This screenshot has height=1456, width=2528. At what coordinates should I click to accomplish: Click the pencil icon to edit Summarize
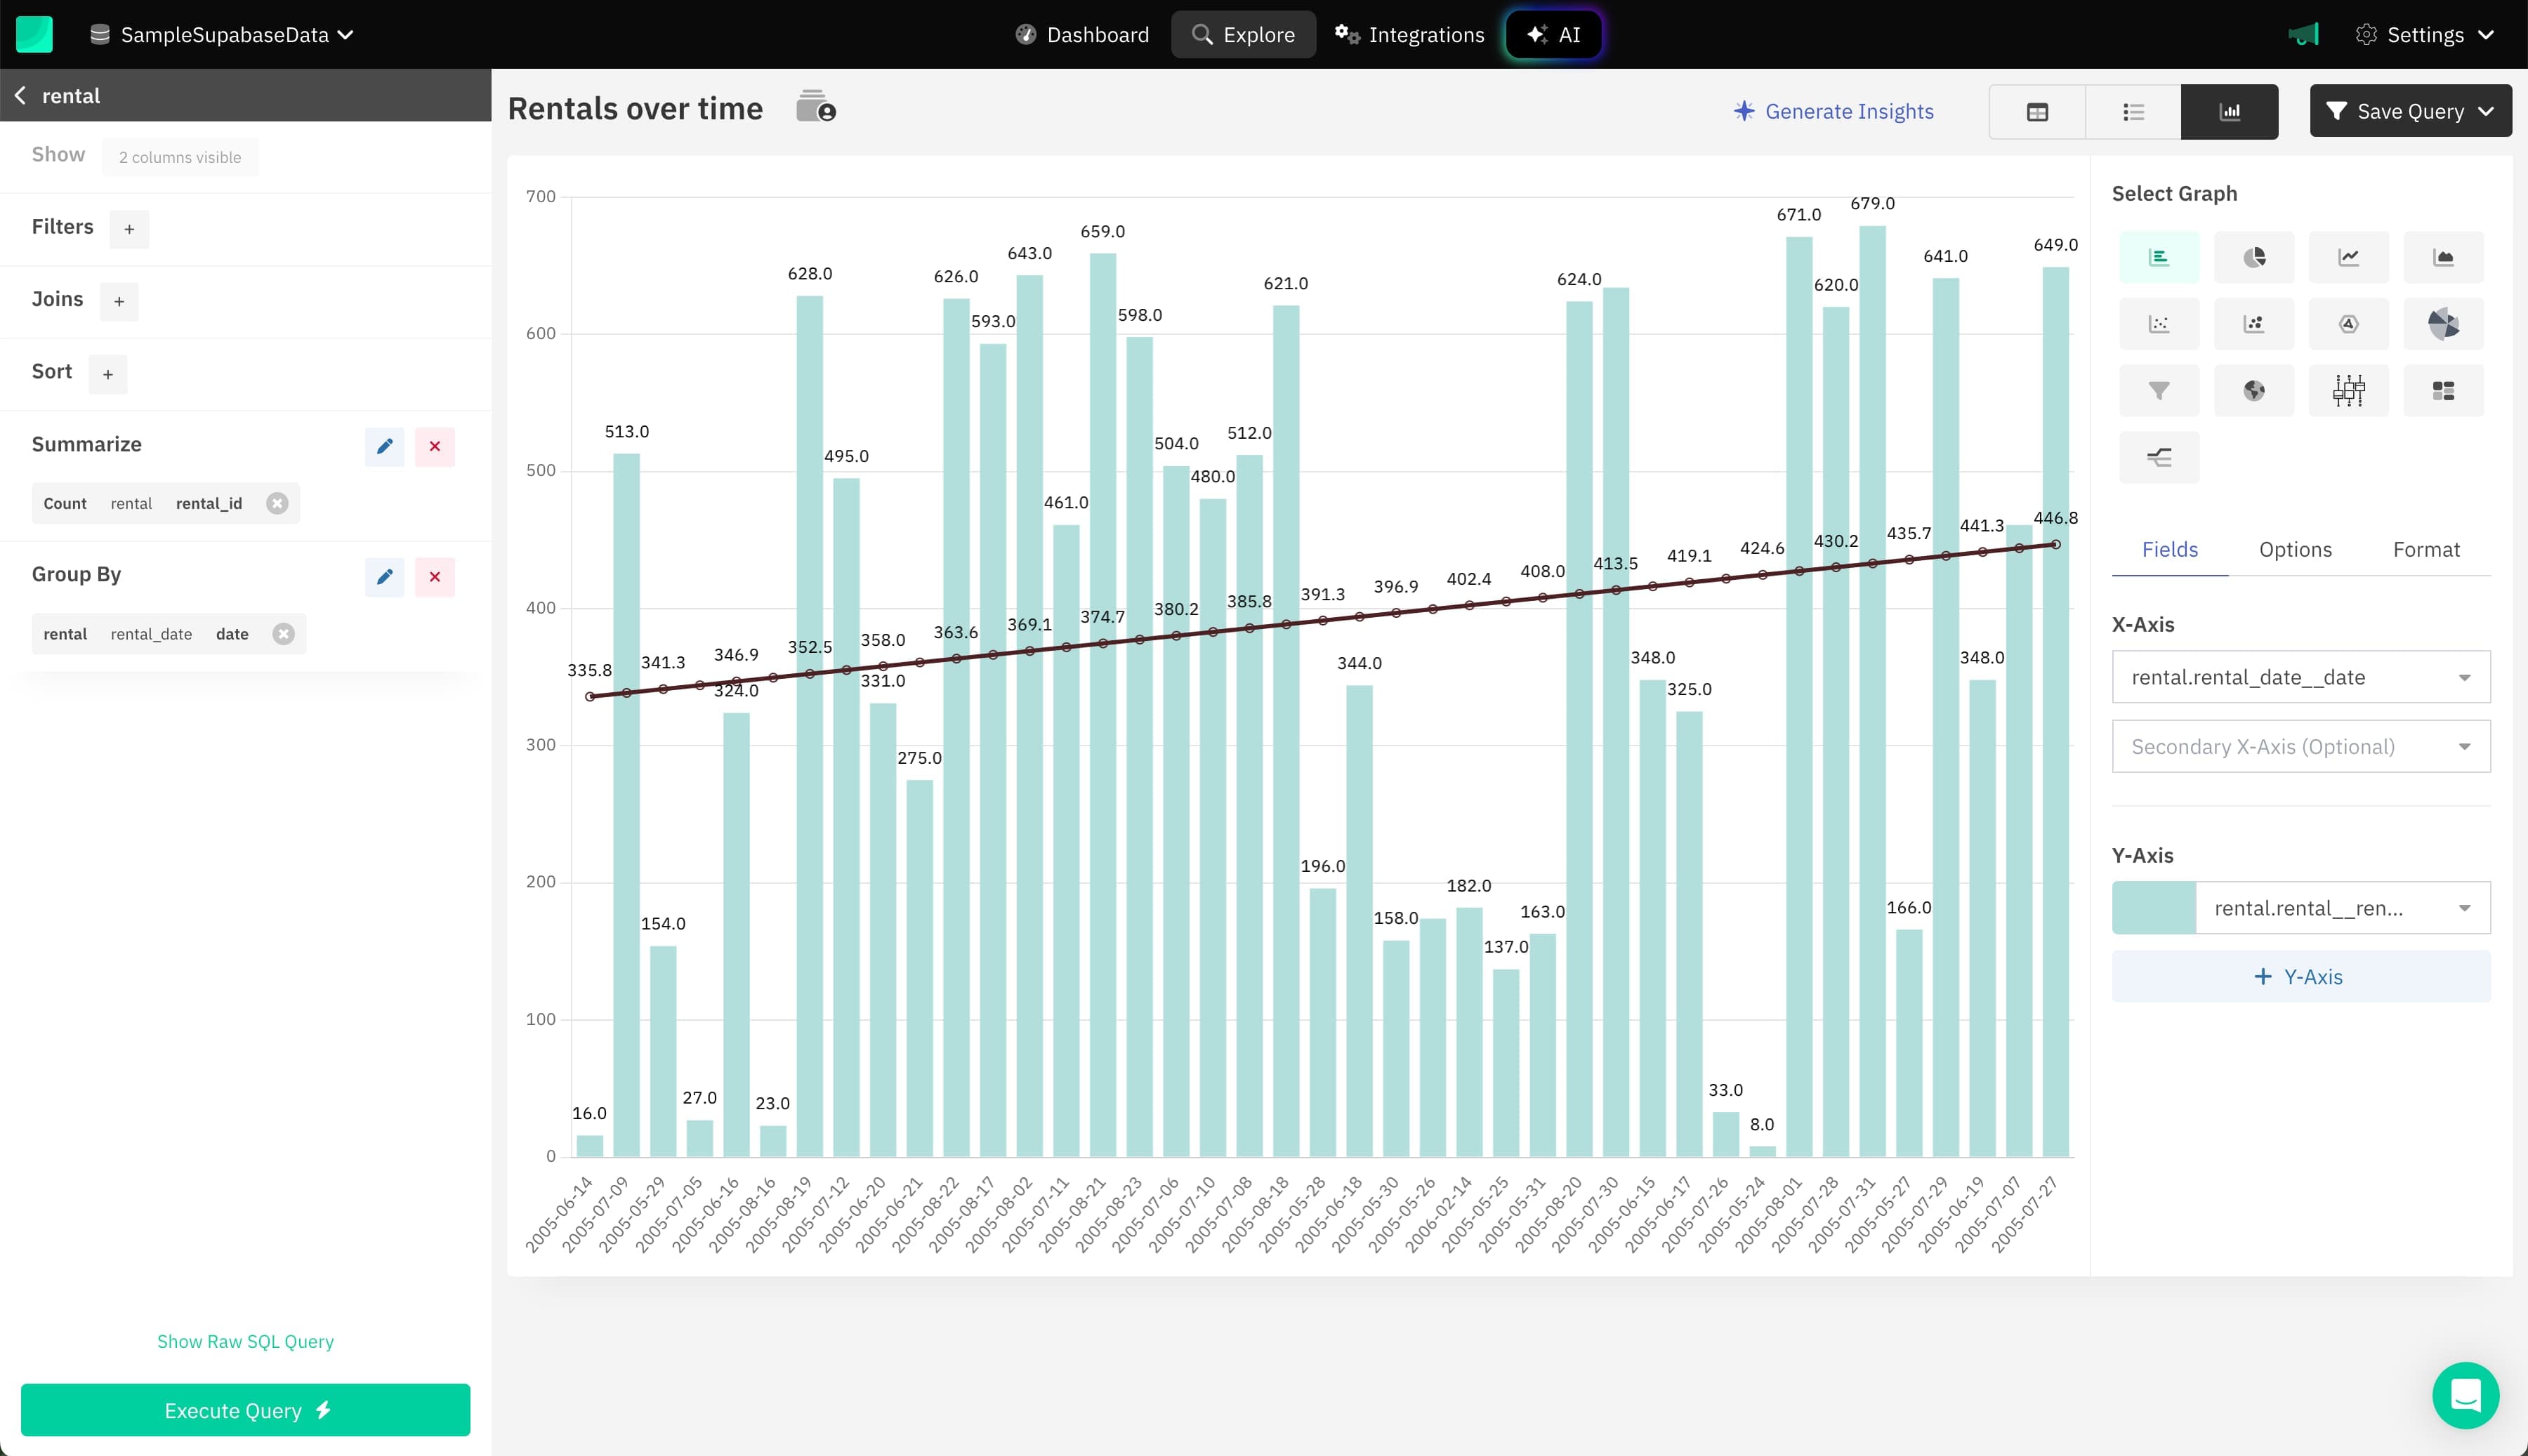click(x=384, y=446)
